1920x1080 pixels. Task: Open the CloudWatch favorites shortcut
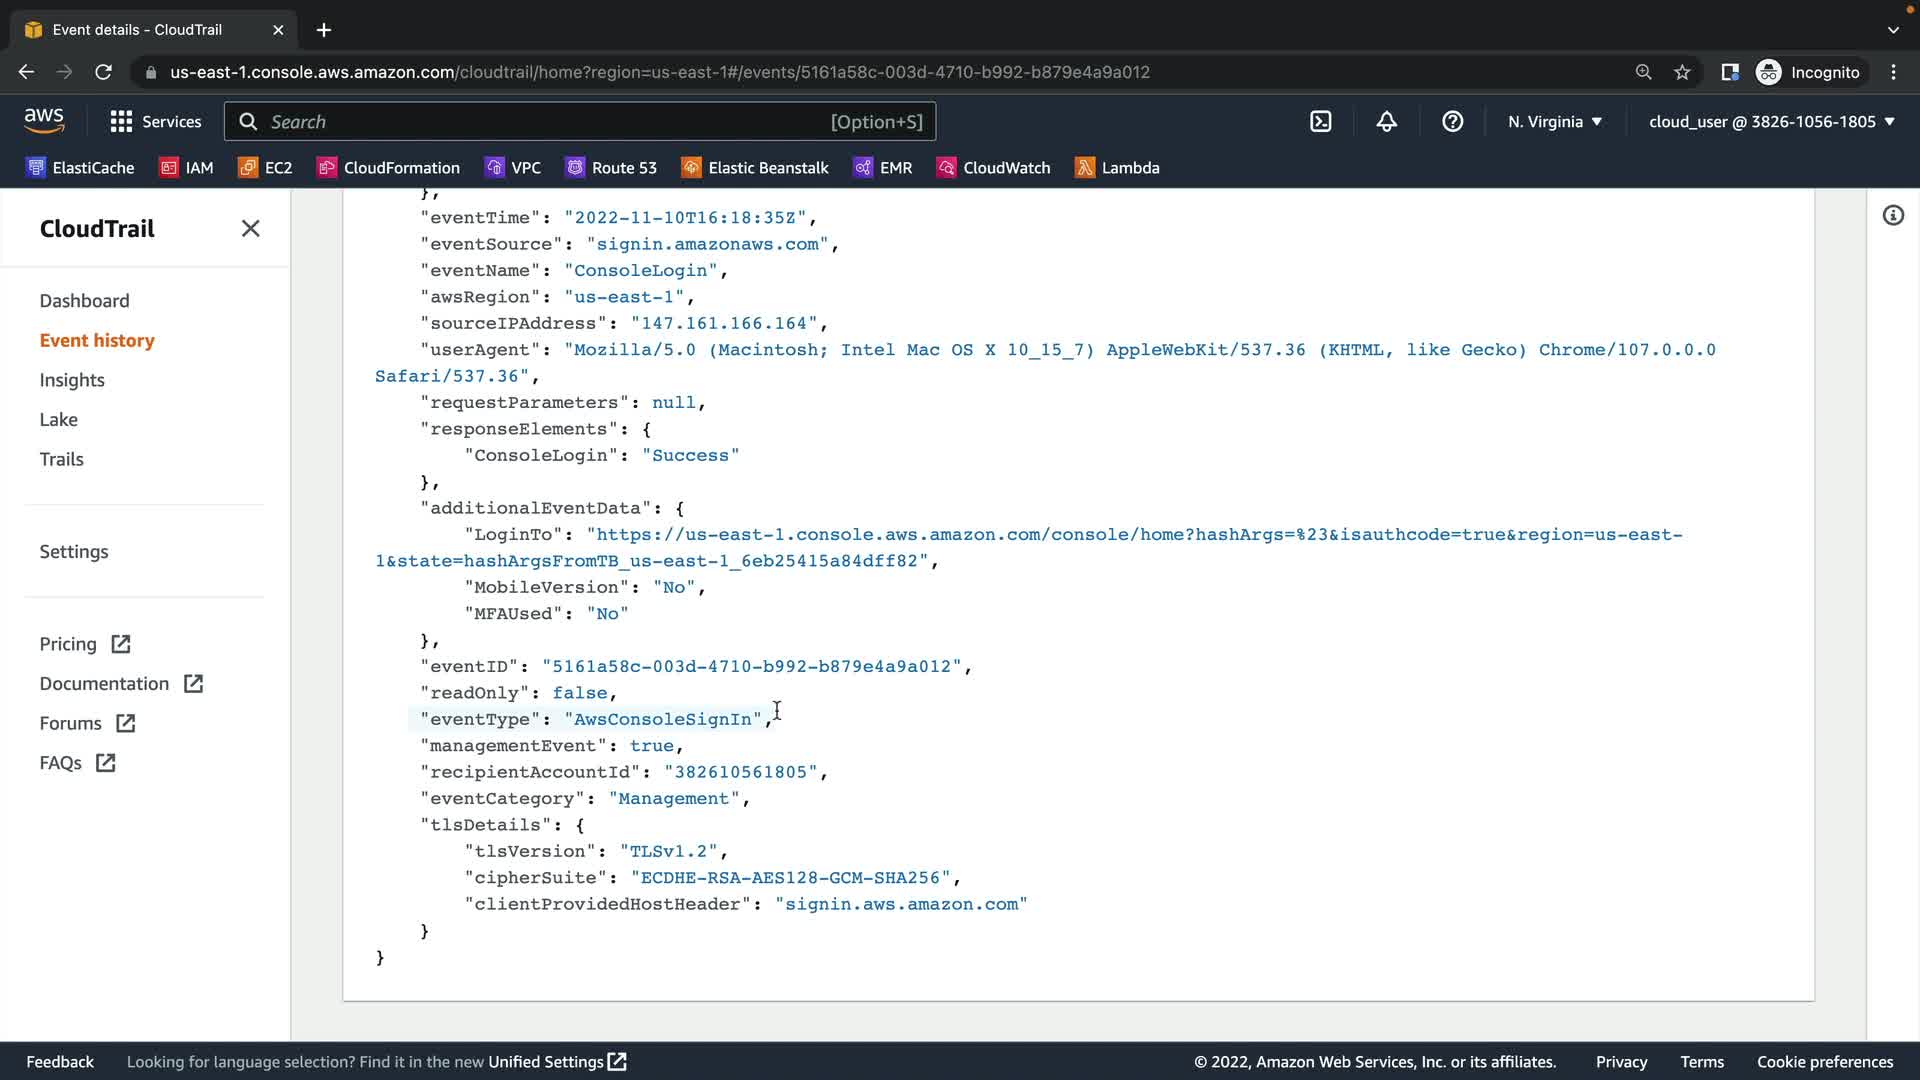993,168
